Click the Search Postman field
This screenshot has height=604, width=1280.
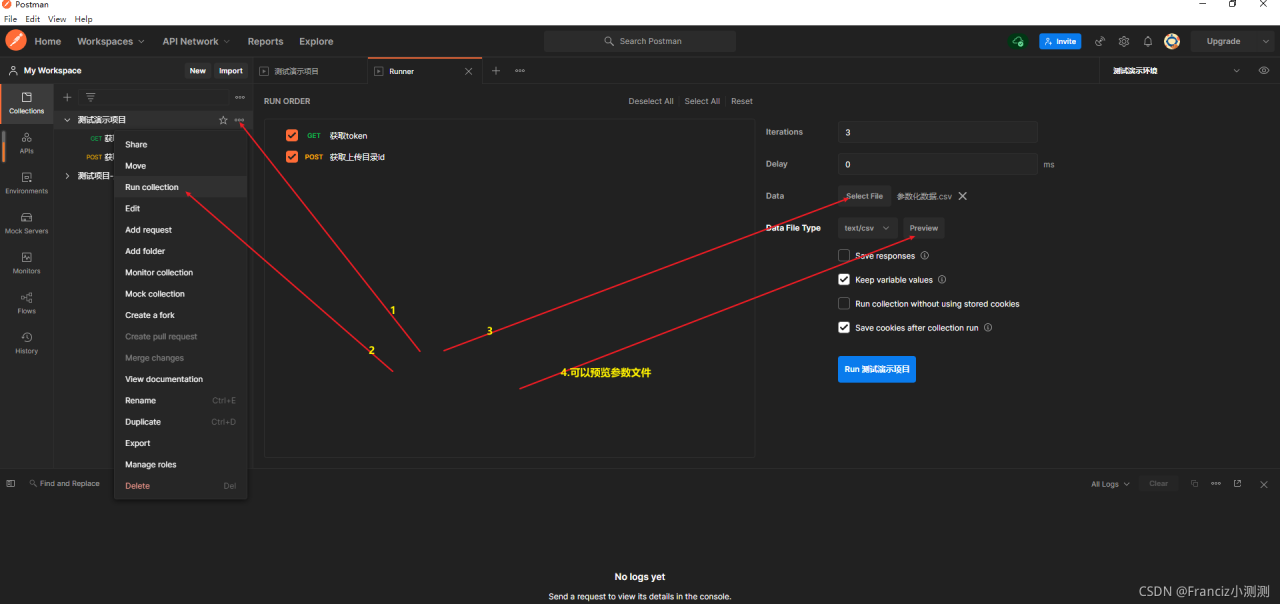tap(640, 41)
